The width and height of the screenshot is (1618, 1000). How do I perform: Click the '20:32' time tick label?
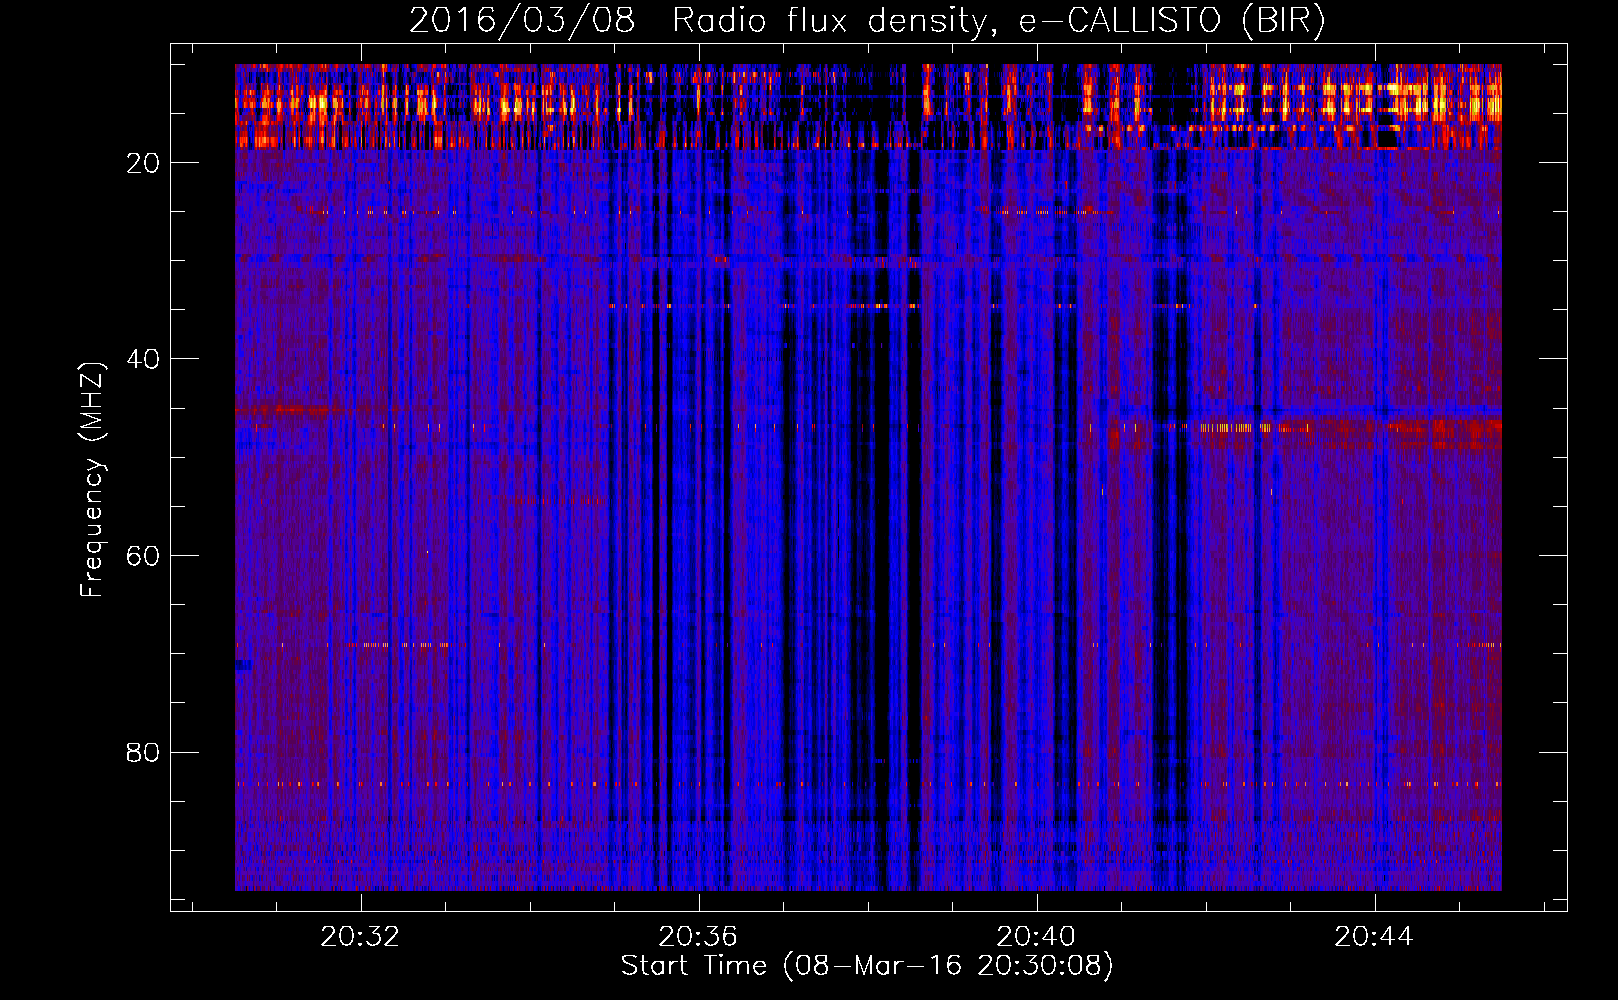pyautogui.click(x=359, y=937)
